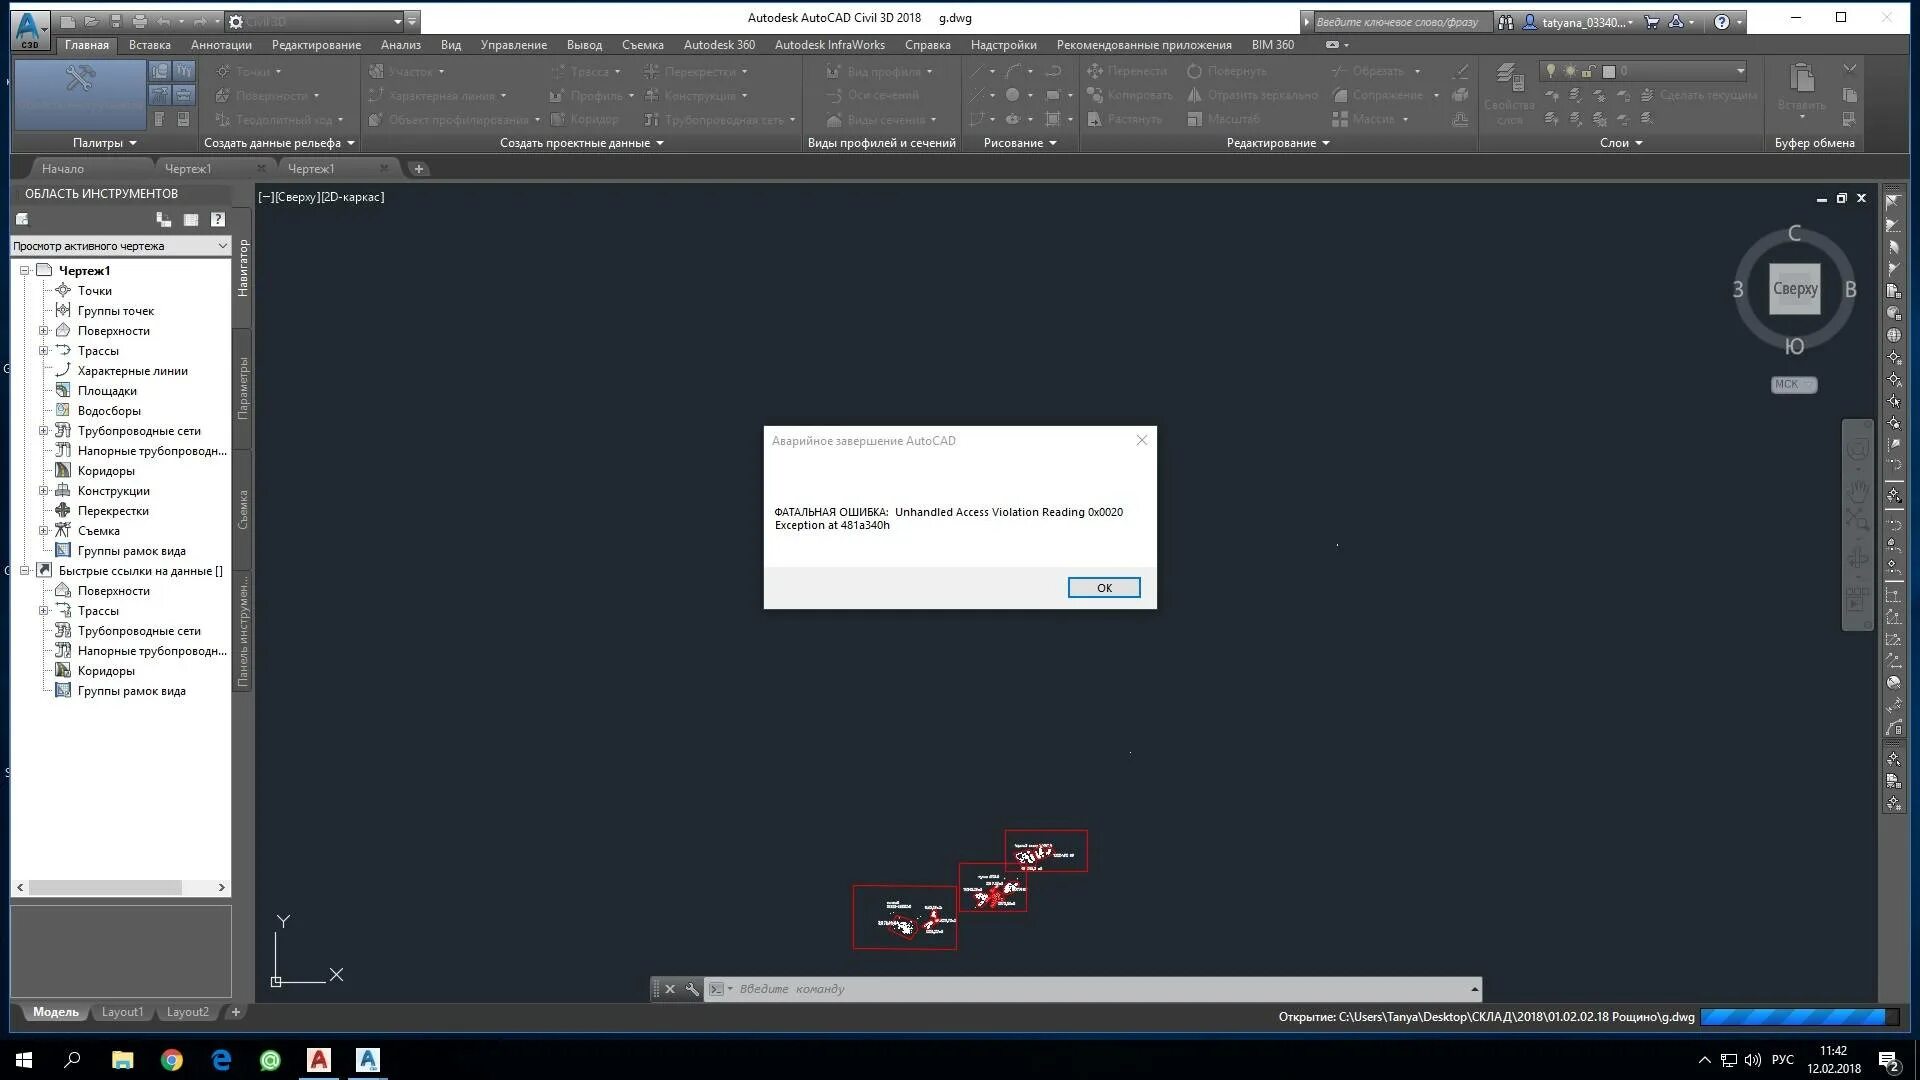Click the help question mark in Toolspace
Screen dimensions: 1920x1080
[217, 220]
